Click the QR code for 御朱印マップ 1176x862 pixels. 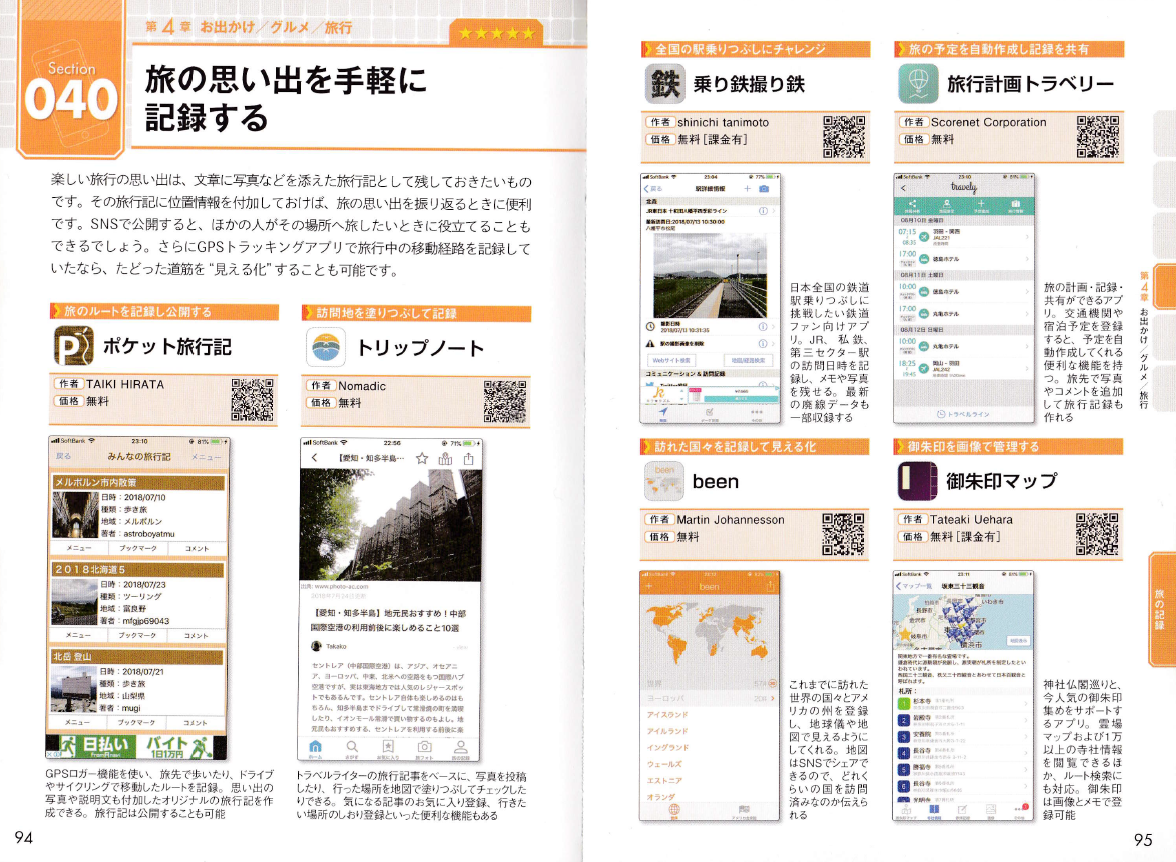(x=1097, y=533)
